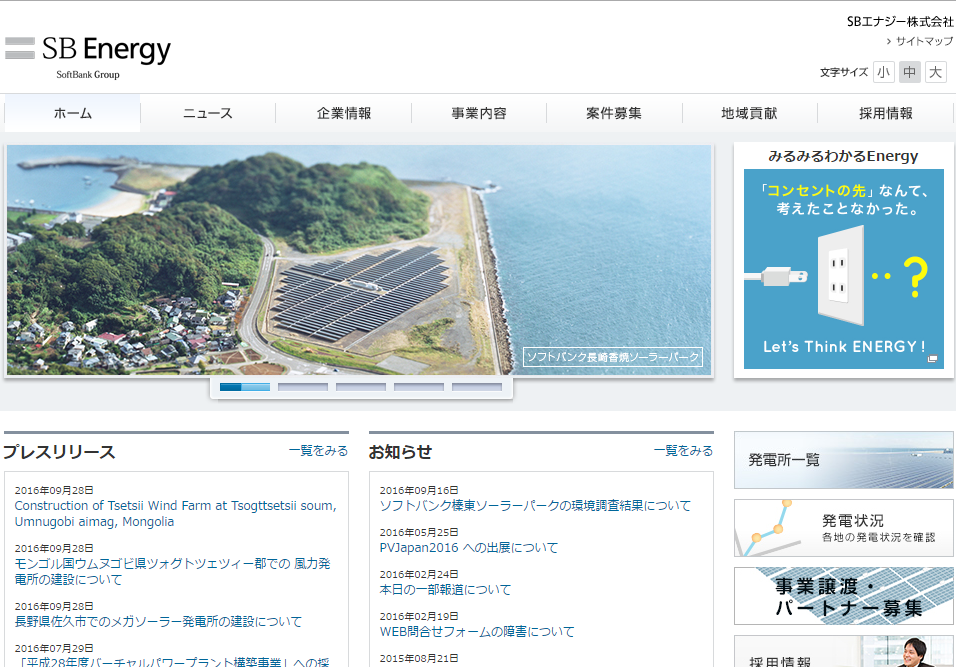
Task: Set font size to 中
Action: pos(910,73)
